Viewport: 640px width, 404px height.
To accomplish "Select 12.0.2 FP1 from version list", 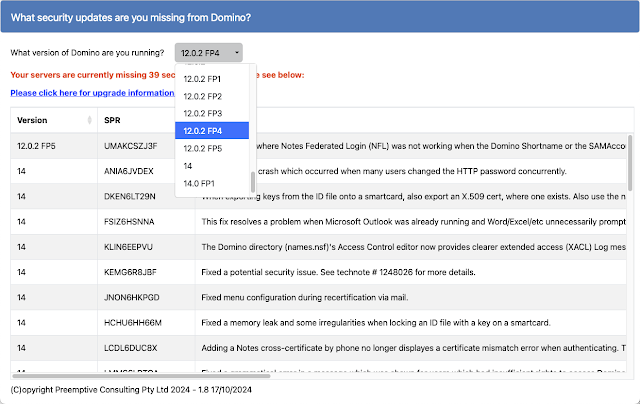I will click(x=212, y=79).
